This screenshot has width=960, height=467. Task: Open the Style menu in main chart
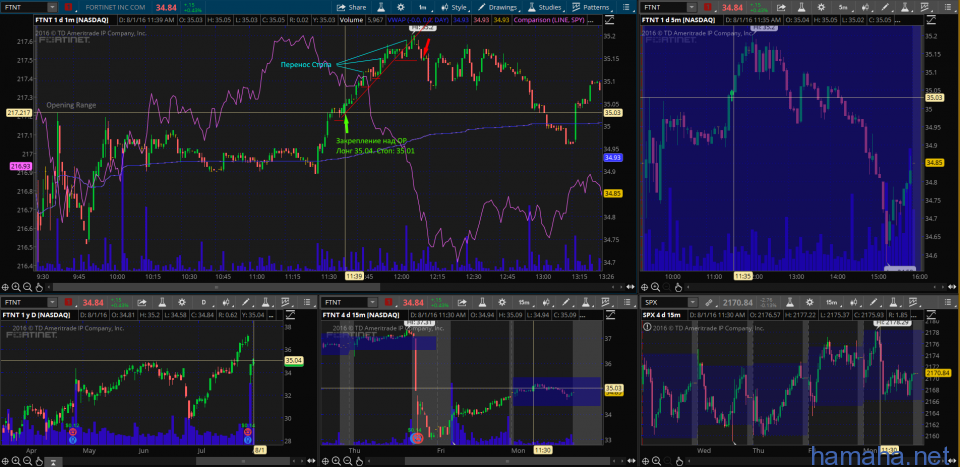454,7
